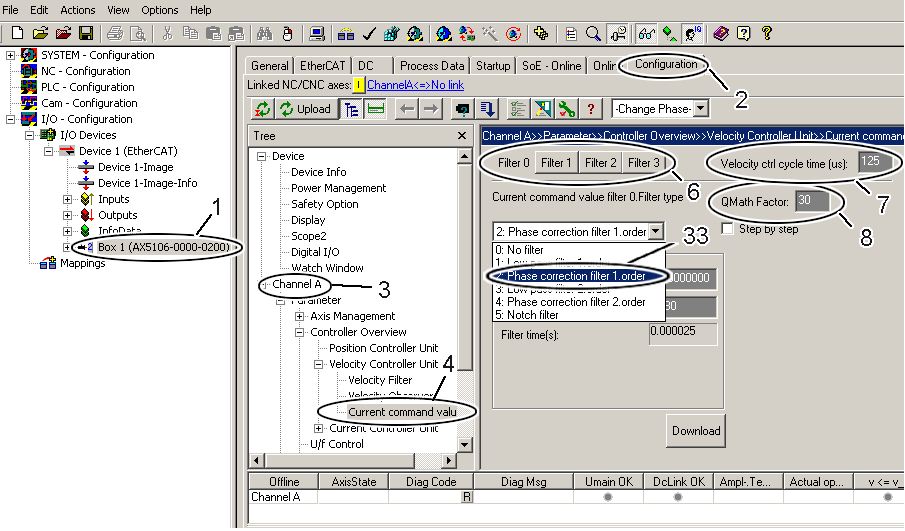
Task: Collapse Device 1 (EtherCAT) node
Action: [x=48, y=151]
